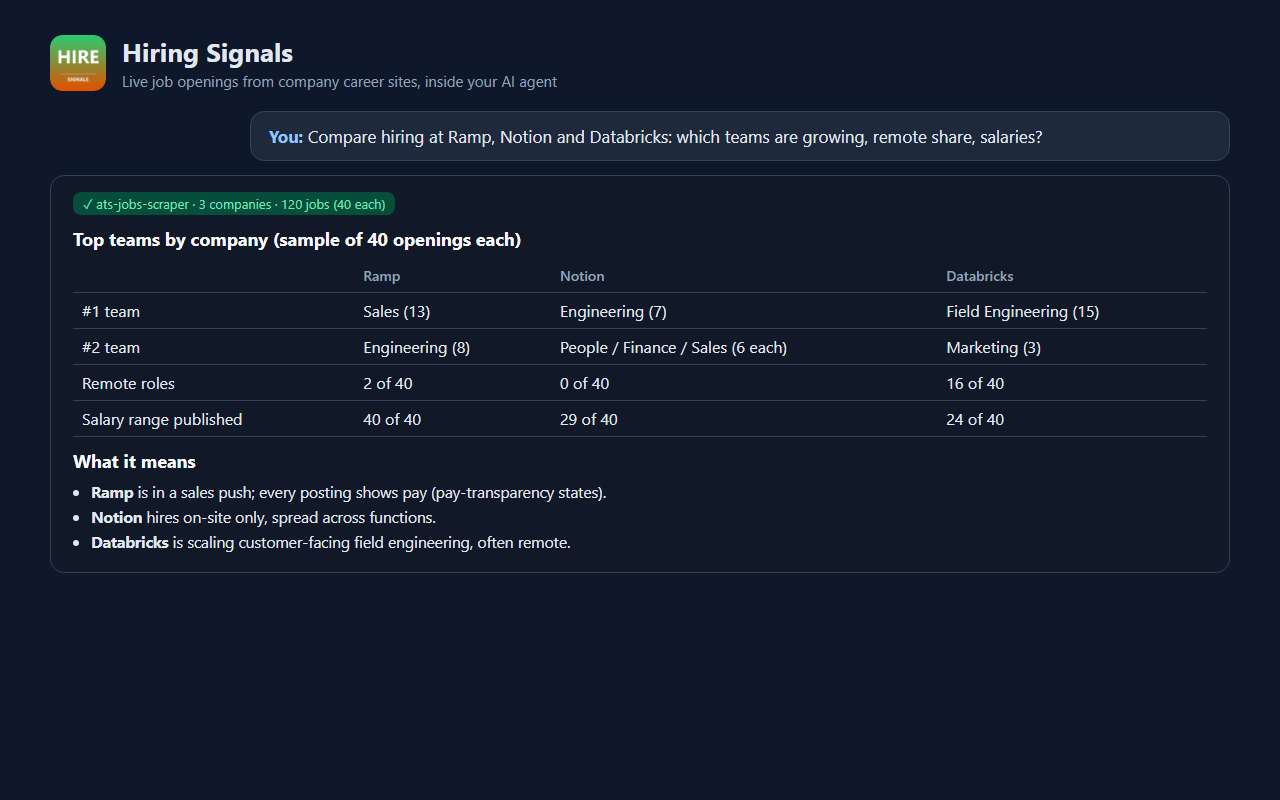Click the "Hiring Signals" title

point(208,53)
